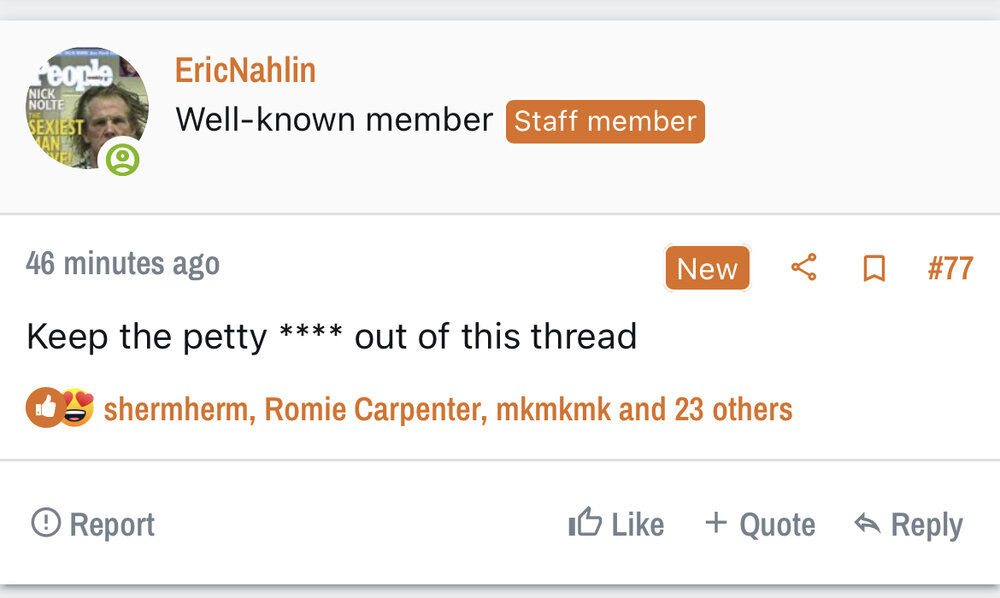This screenshot has width=1000, height=598.
Task: Like this post
Action: pos(616,524)
